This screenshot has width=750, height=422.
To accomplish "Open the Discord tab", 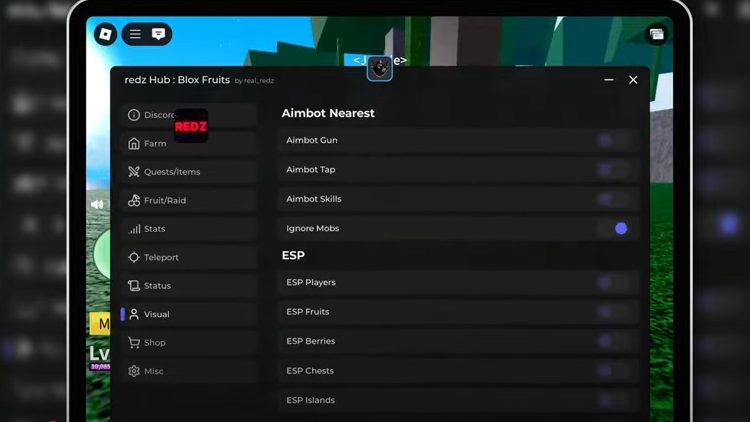I will pos(189,115).
